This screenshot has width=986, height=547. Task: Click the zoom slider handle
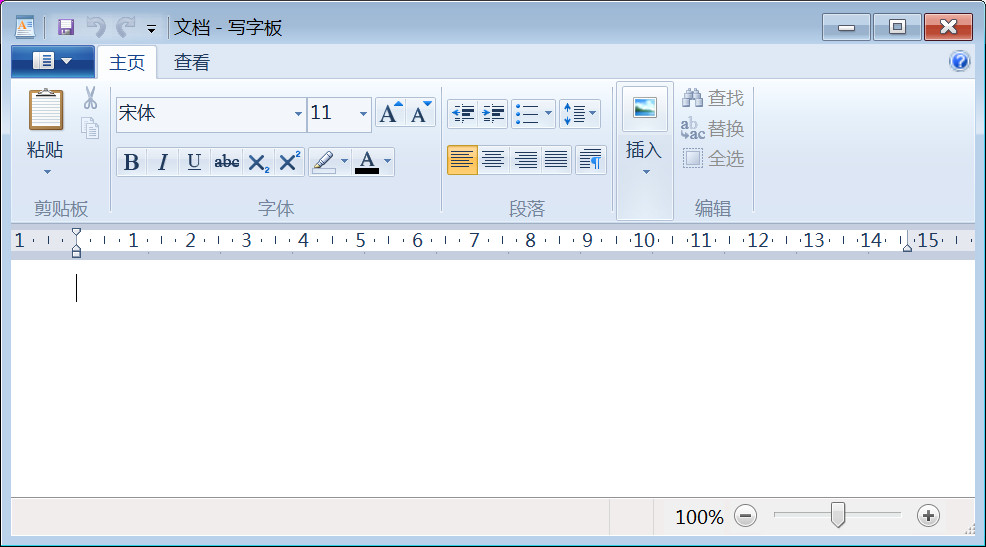point(838,514)
